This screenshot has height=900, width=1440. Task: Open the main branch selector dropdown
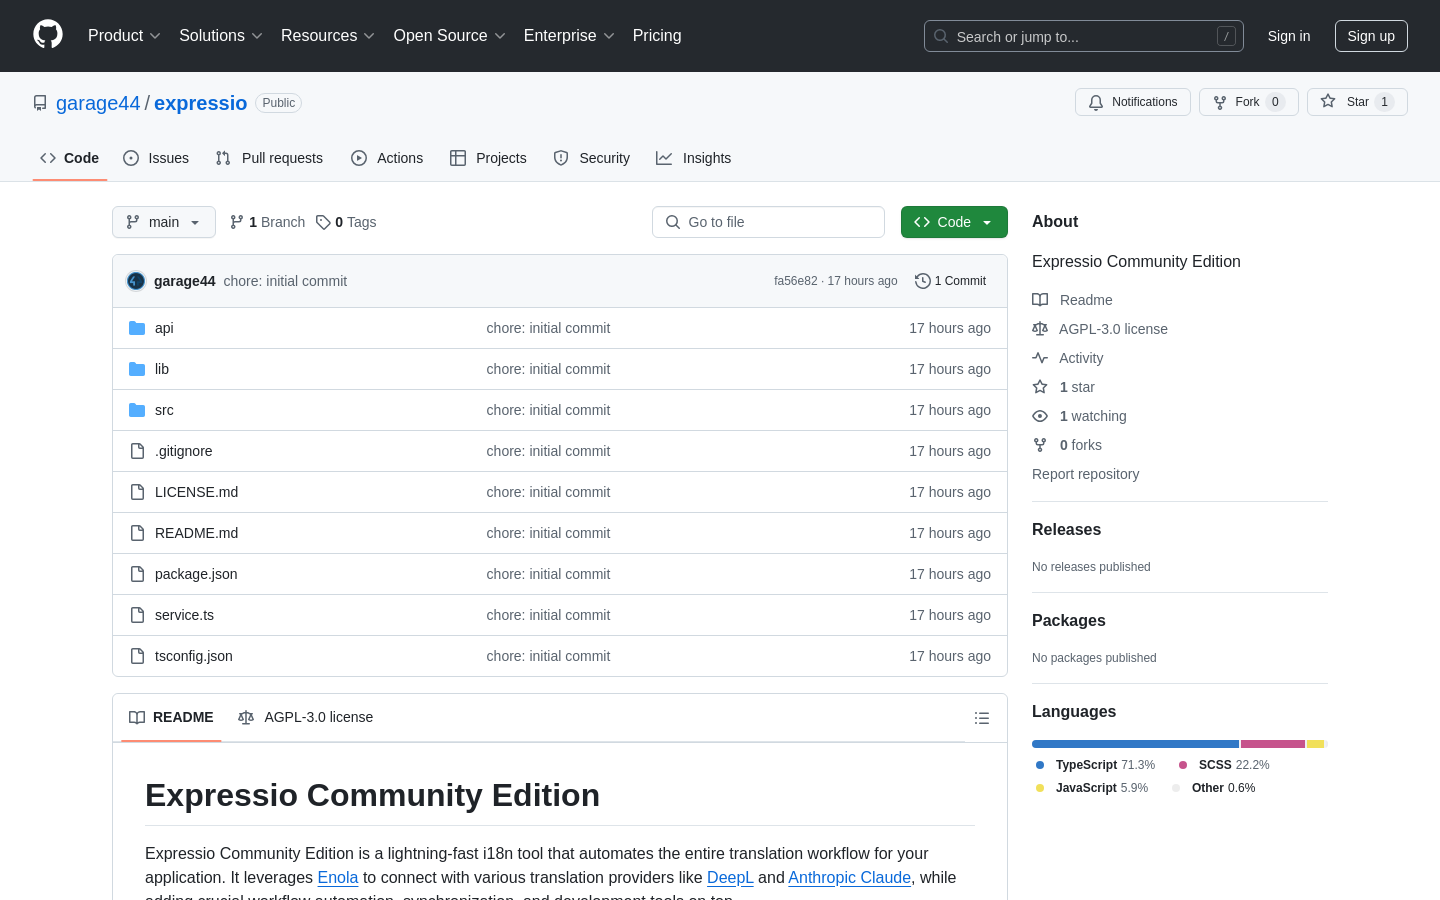[x=164, y=222]
